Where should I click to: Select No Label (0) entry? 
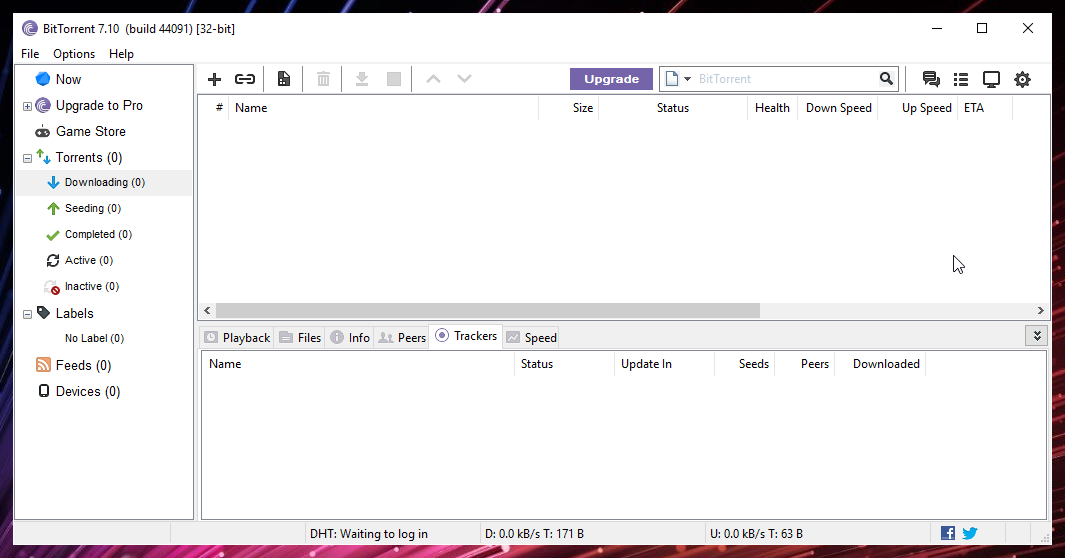pyautogui.click(x=94, y=338)
